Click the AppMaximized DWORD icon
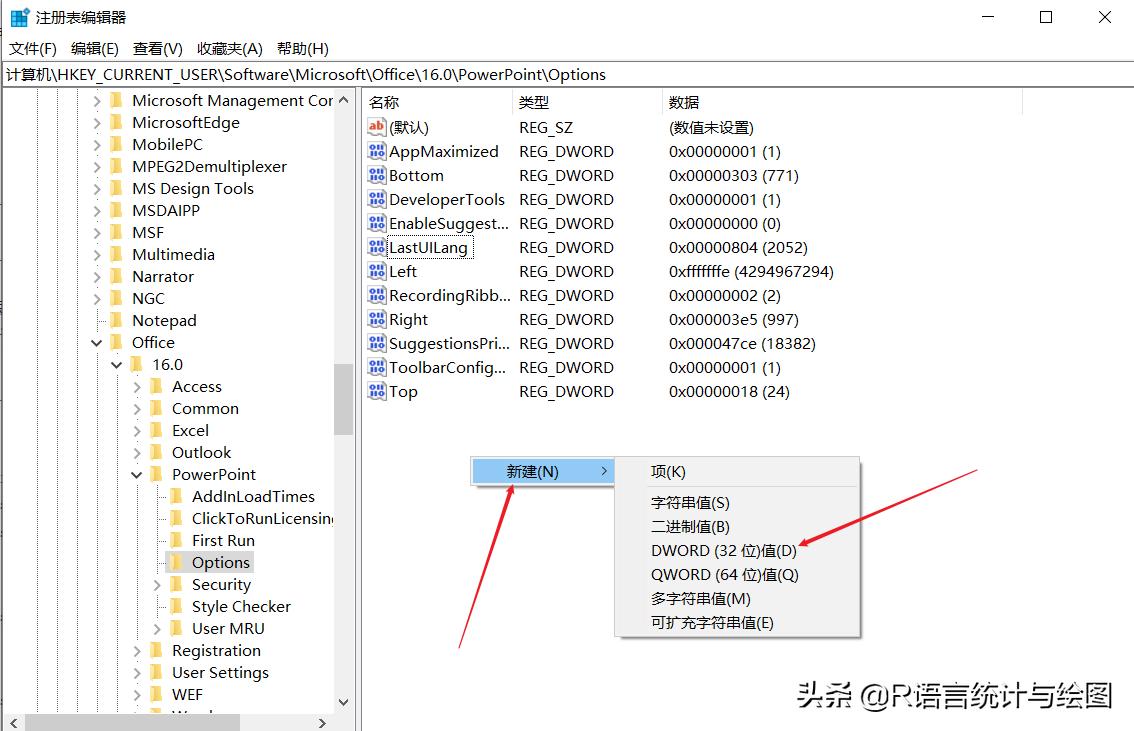The height and width of the screenshot is (731, 1134). [x=376, y=151]
